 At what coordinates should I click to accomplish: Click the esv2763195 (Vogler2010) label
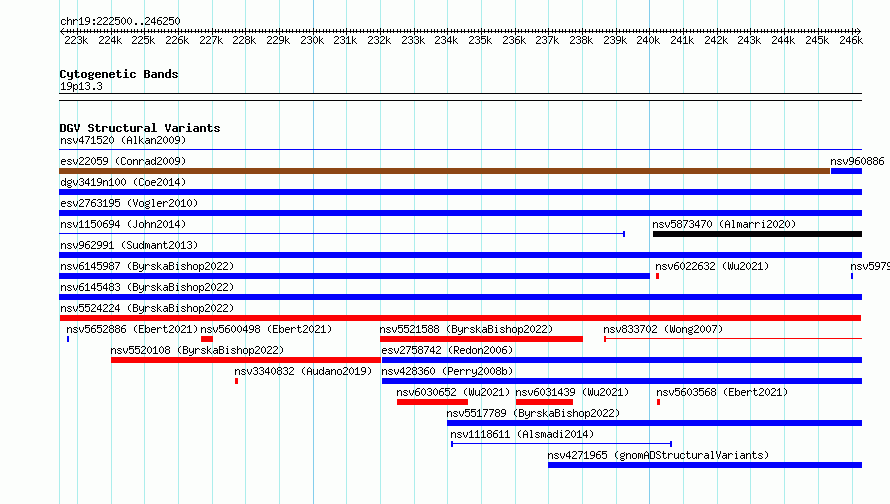[x=129, y=203]
